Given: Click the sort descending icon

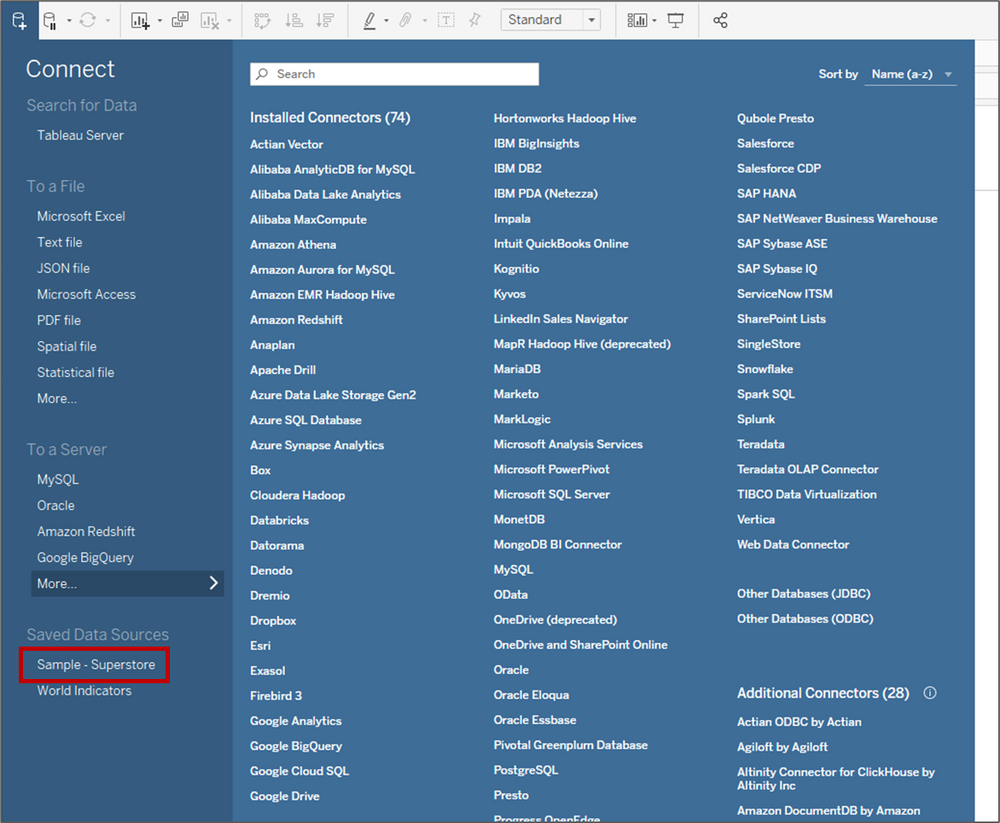Looking at the screenshot, I should [x=325, y=20].
